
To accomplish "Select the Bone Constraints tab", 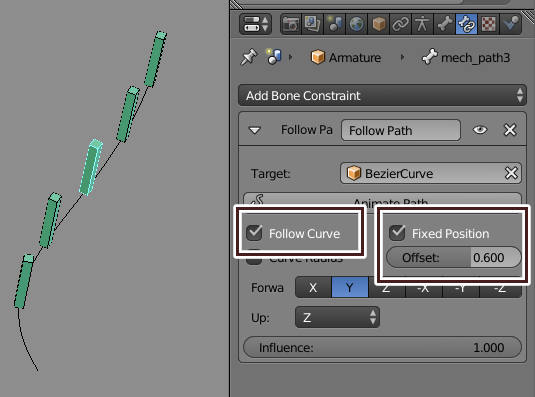I will [466, 24].
